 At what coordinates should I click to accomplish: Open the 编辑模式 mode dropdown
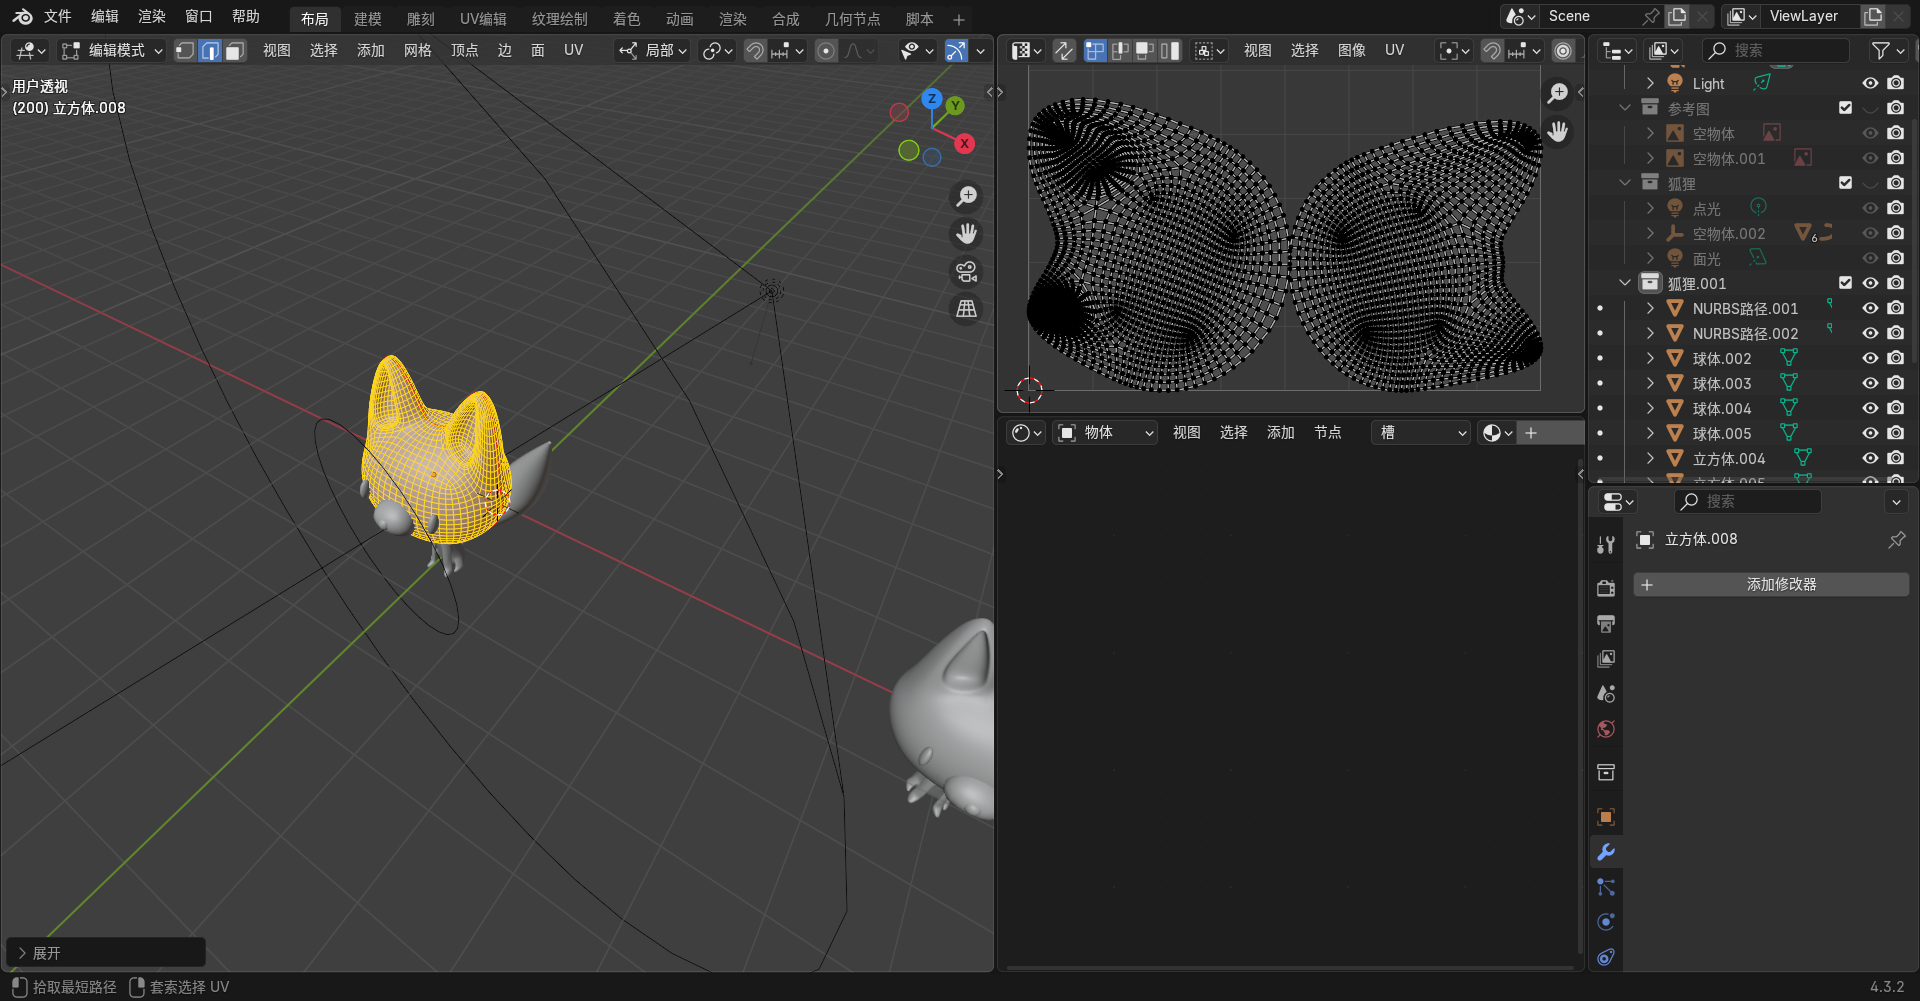(x=112, y=51)
